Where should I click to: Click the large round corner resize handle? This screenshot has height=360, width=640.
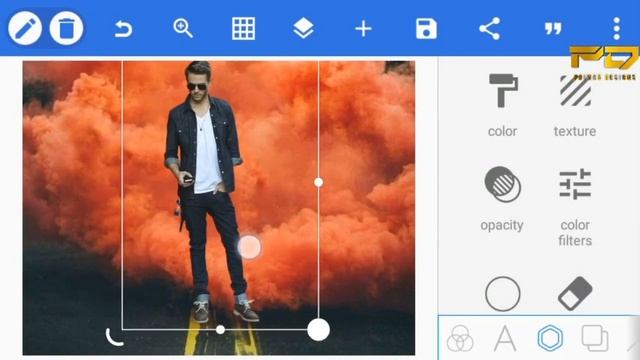[318, 329]
